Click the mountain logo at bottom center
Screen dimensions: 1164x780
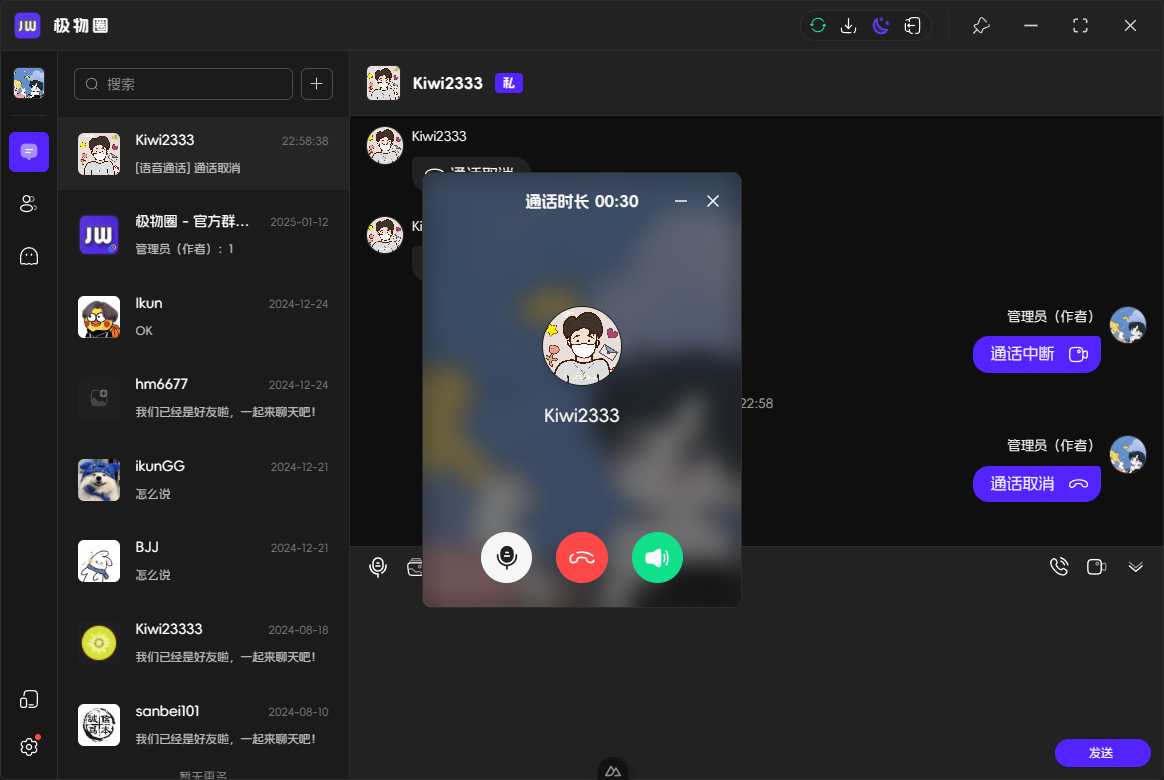point(612,771)
